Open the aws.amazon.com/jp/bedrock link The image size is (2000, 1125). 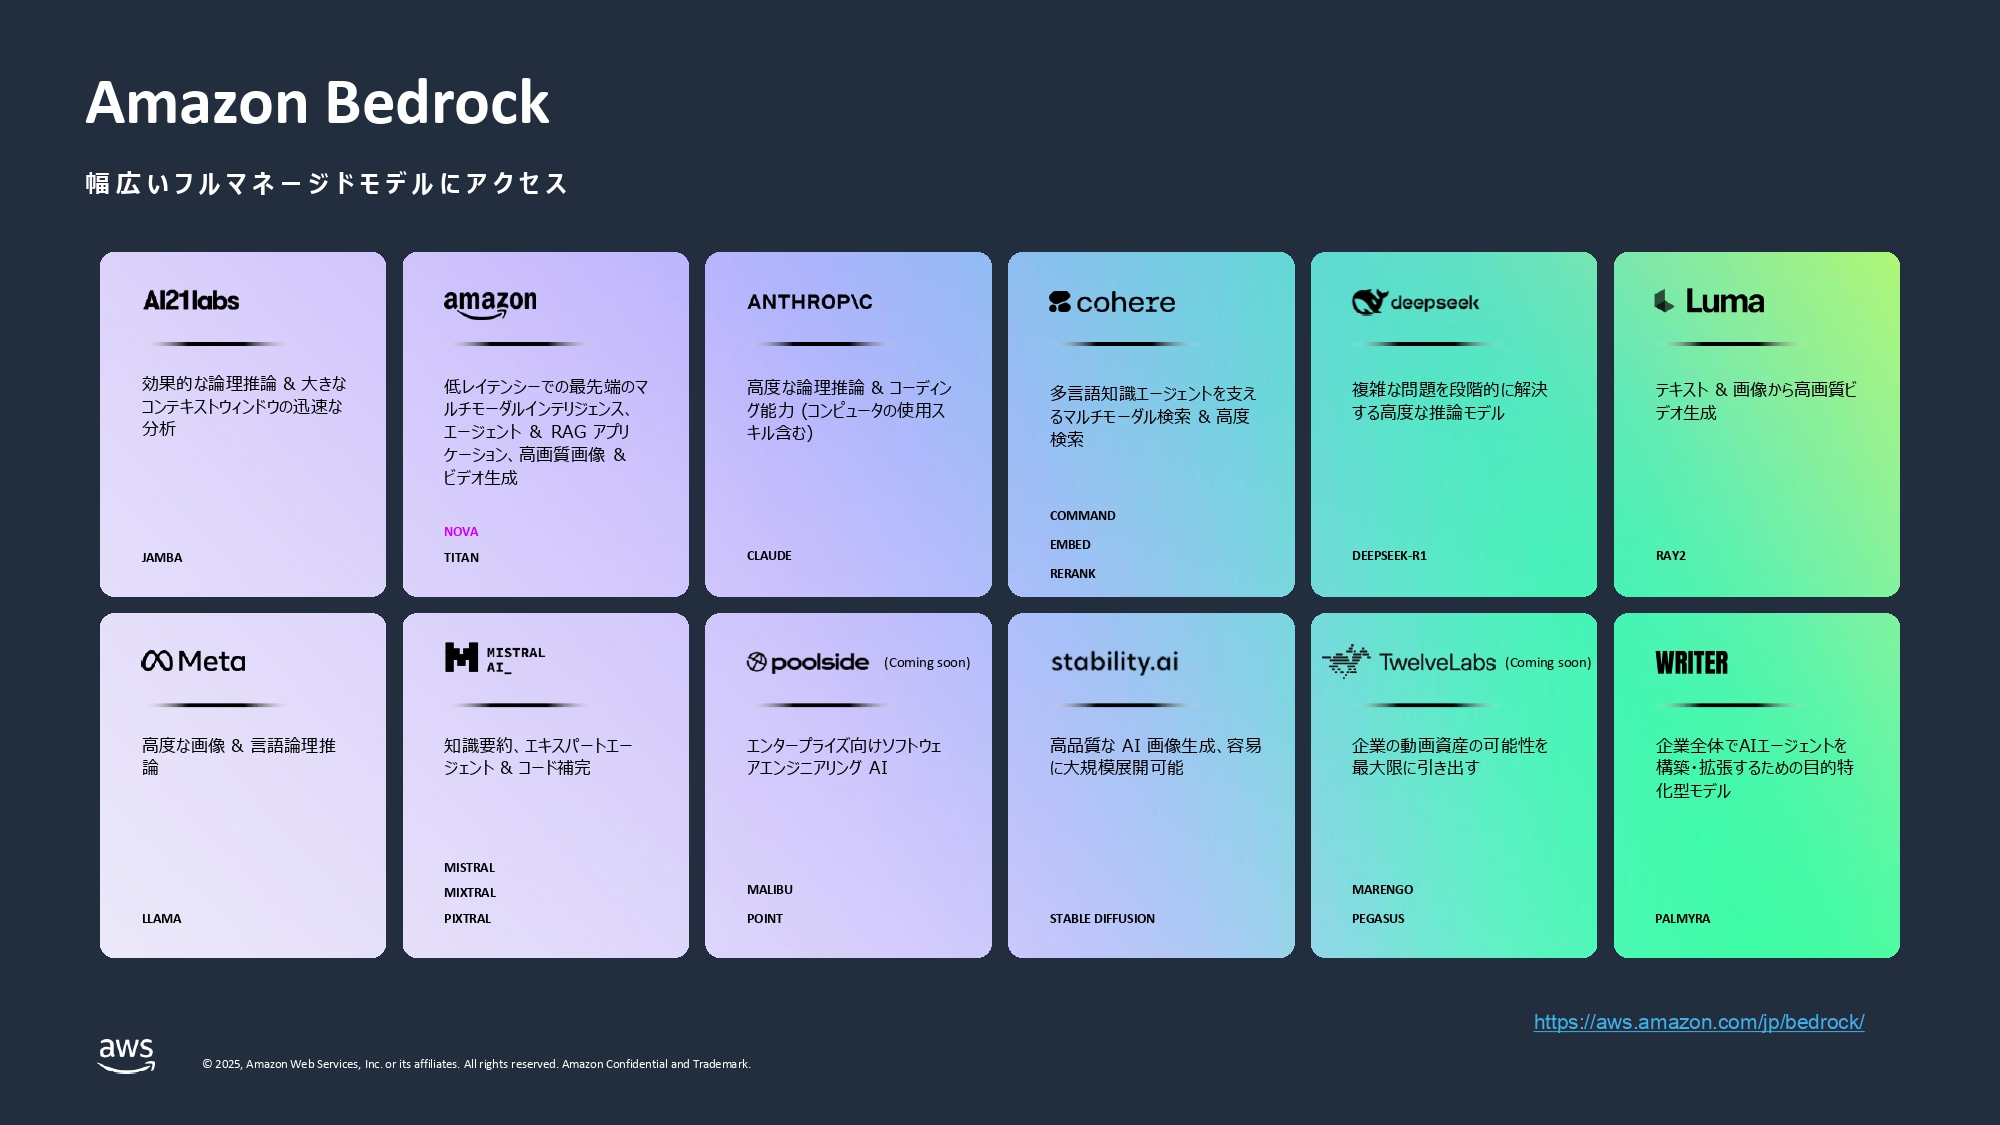point(1698,1022)
